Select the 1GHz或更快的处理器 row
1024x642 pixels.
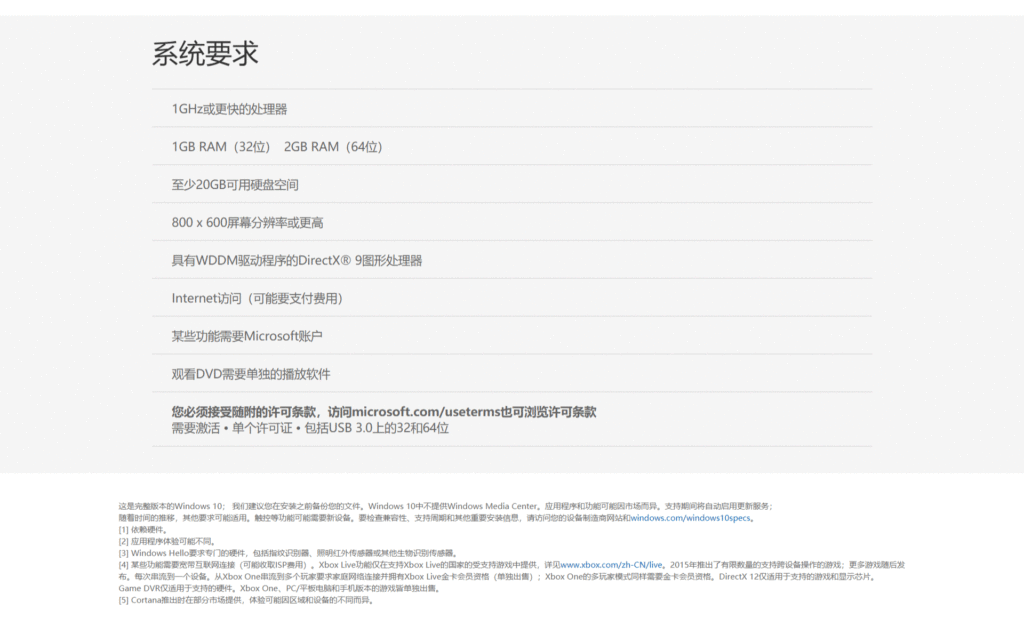(x=512, y=108)
